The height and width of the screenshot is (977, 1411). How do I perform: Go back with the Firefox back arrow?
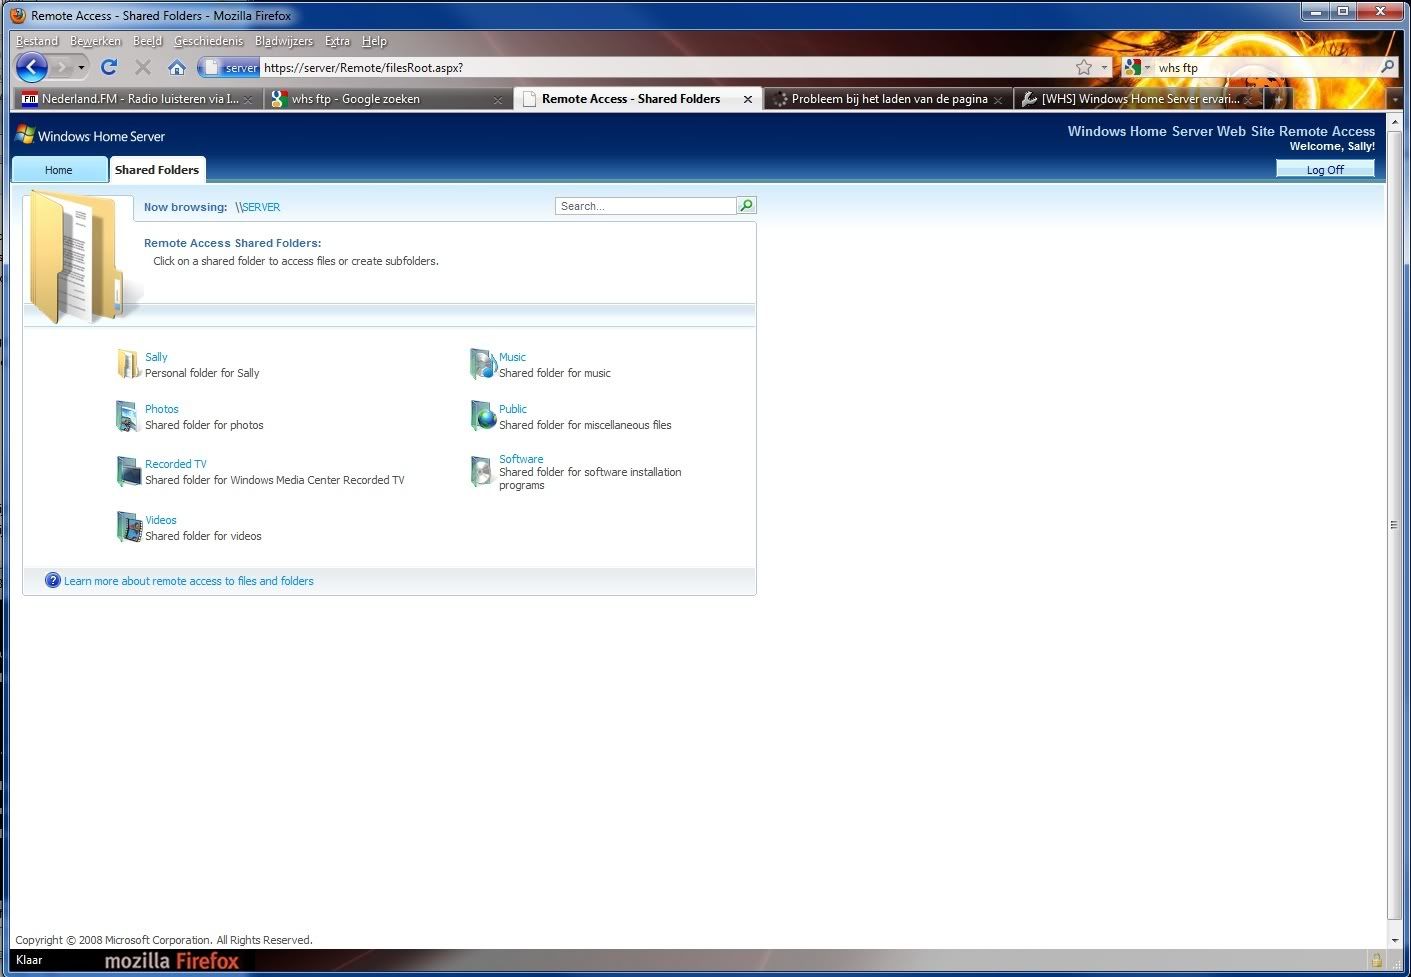(x=32, y=67)
